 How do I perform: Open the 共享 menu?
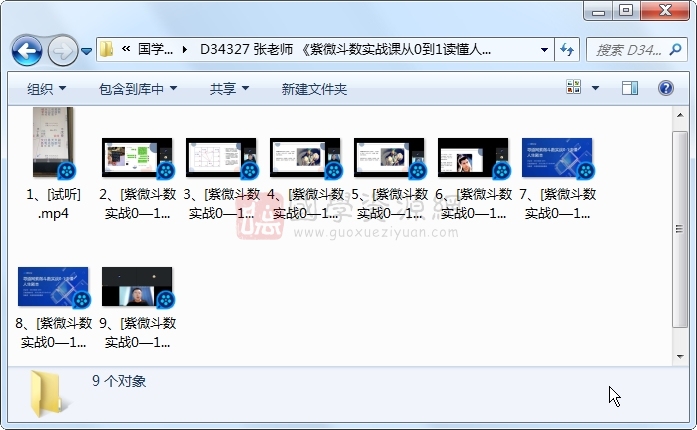point(229,89)
